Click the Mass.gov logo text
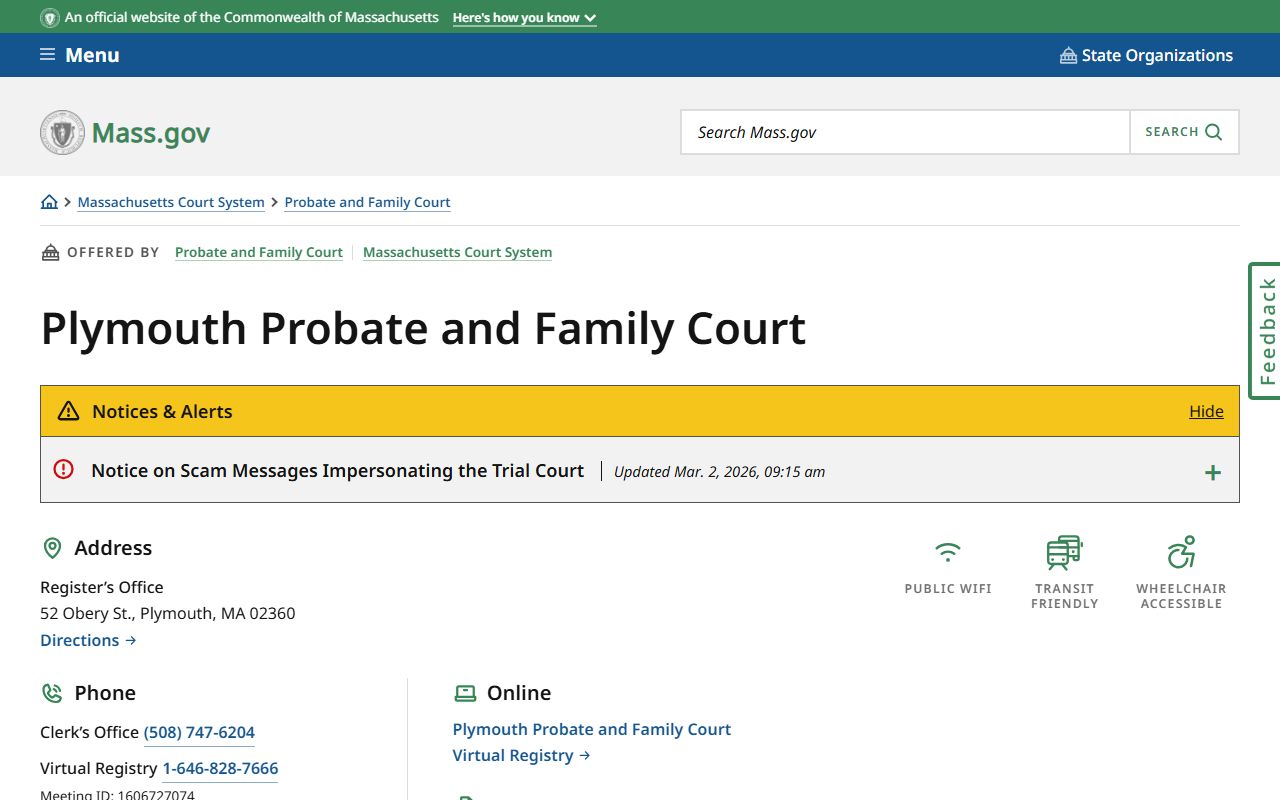The width and height of the screenshot is (1280, 800). click(x=151, y=133)
